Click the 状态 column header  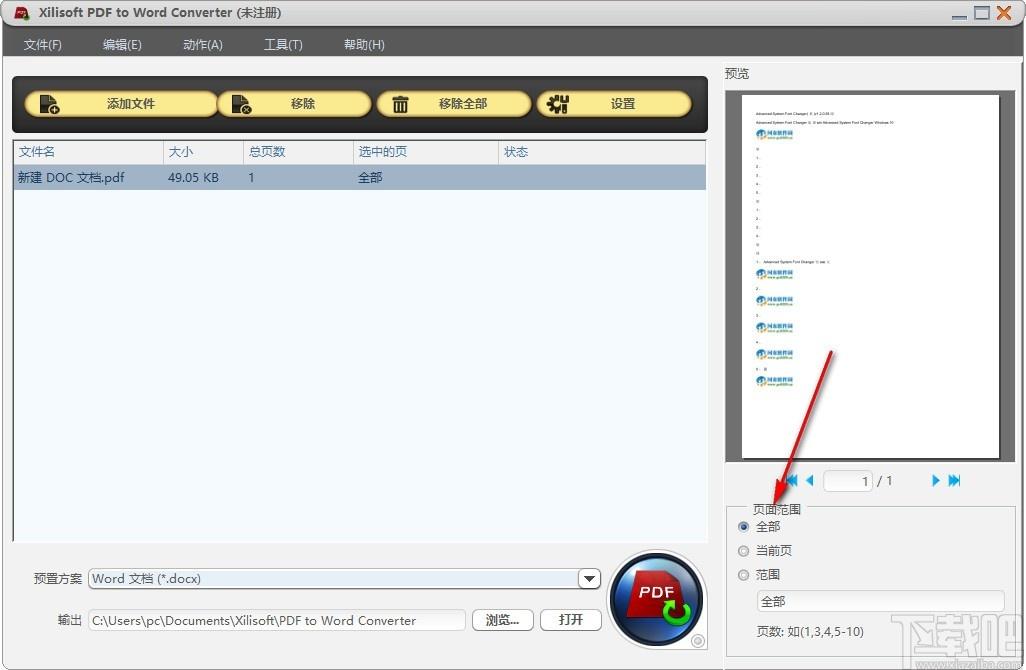click(602, 152)
